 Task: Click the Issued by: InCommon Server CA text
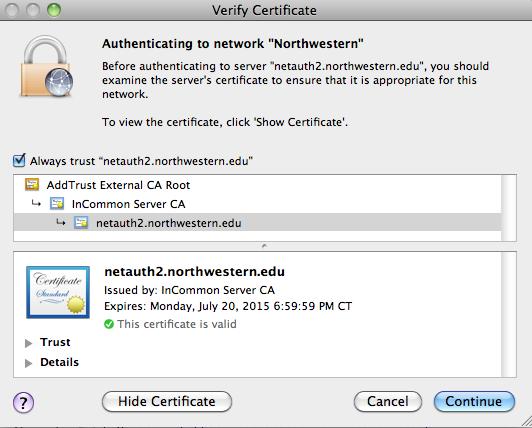(x=189, y=290)
